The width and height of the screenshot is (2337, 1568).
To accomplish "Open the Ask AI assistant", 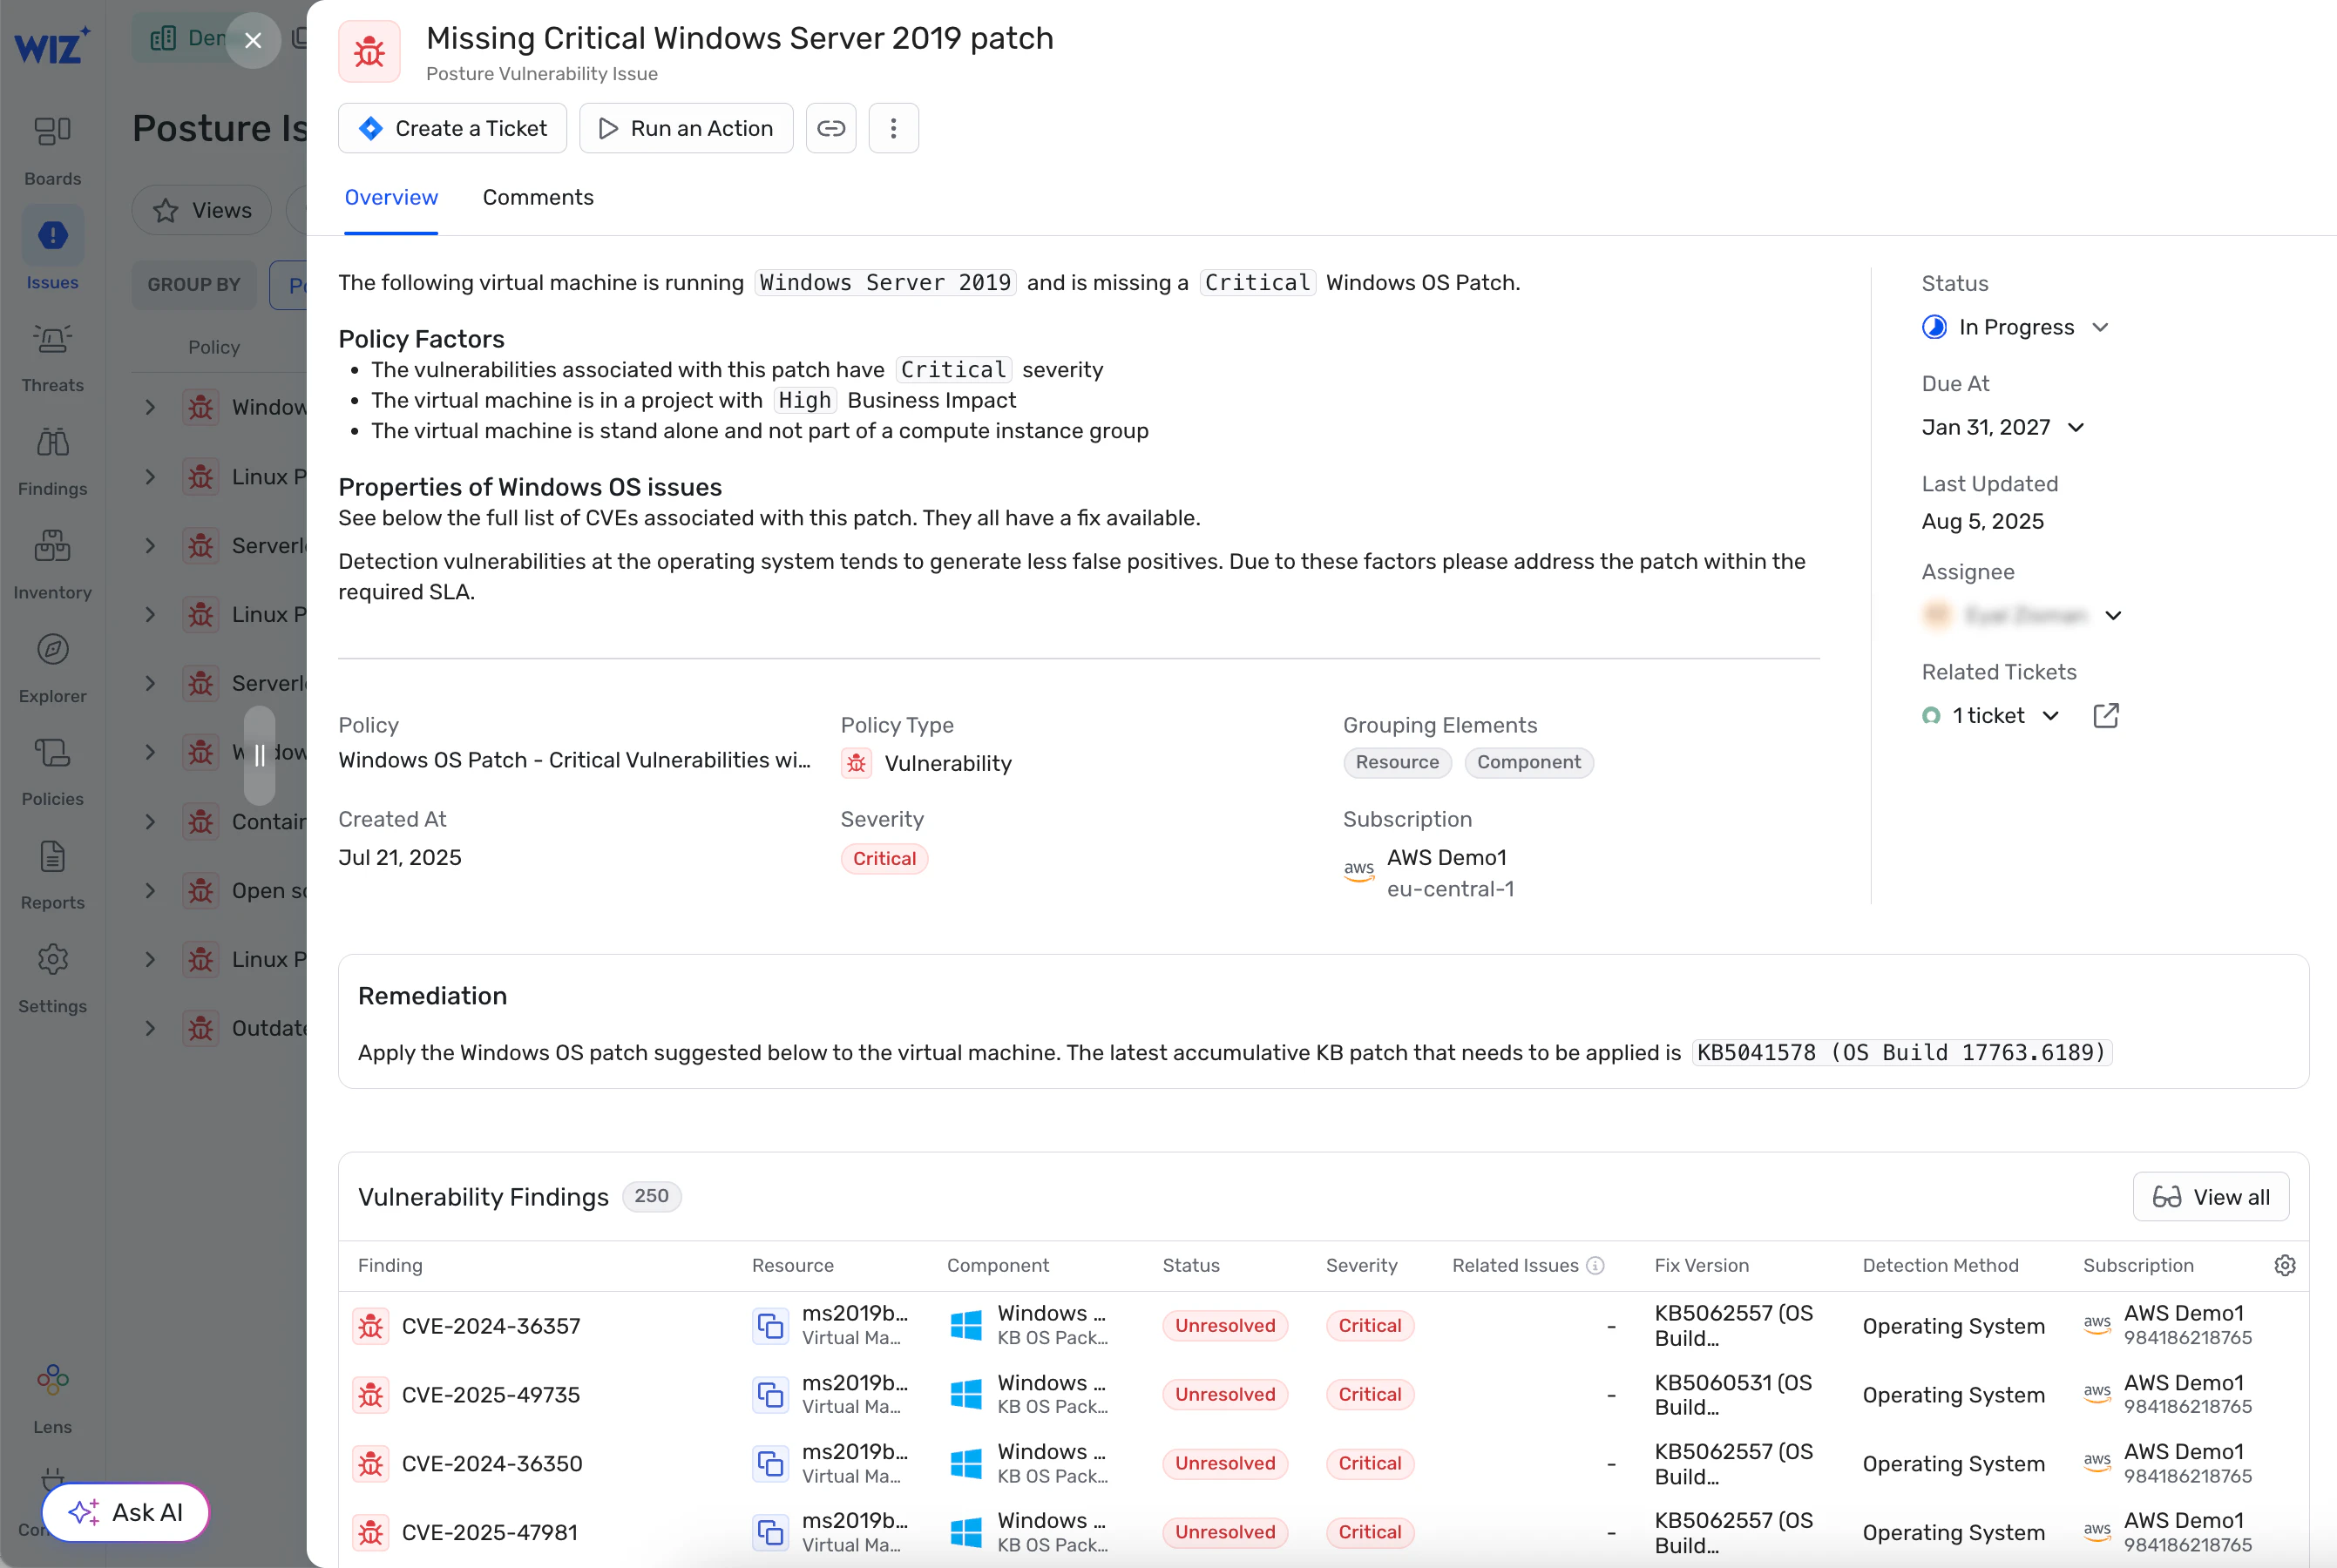I will [x=126, y=1512].
